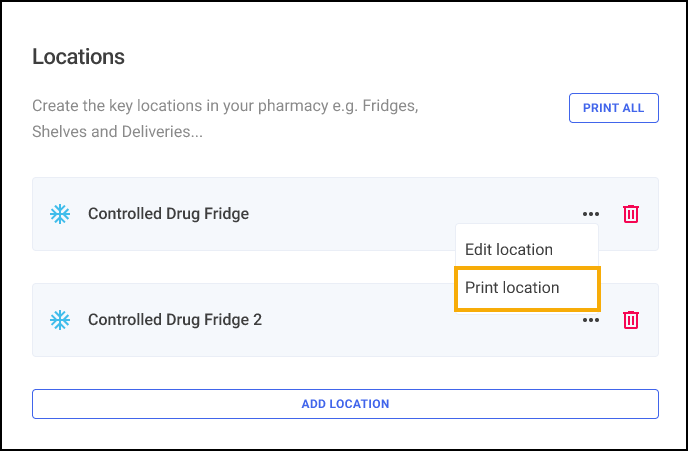Image resolution: width=688 pixels, height=451 pixels.
Task: Click the 'Shelves and Deliveries...' text line
Action: point(117,131)
